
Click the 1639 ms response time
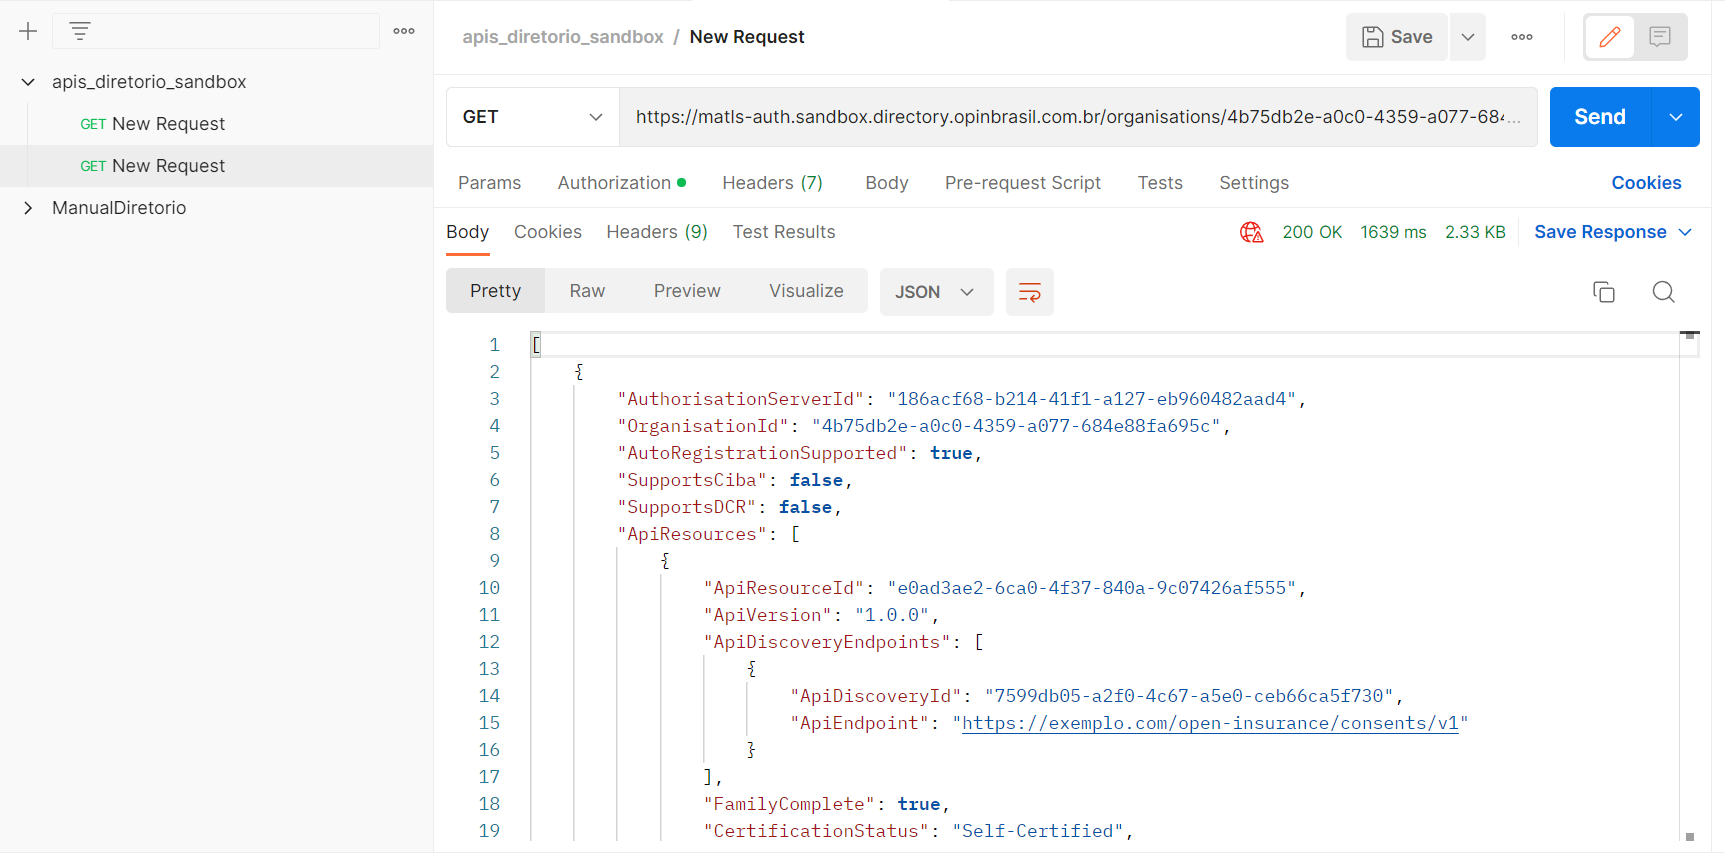[x=1393, y=232]
